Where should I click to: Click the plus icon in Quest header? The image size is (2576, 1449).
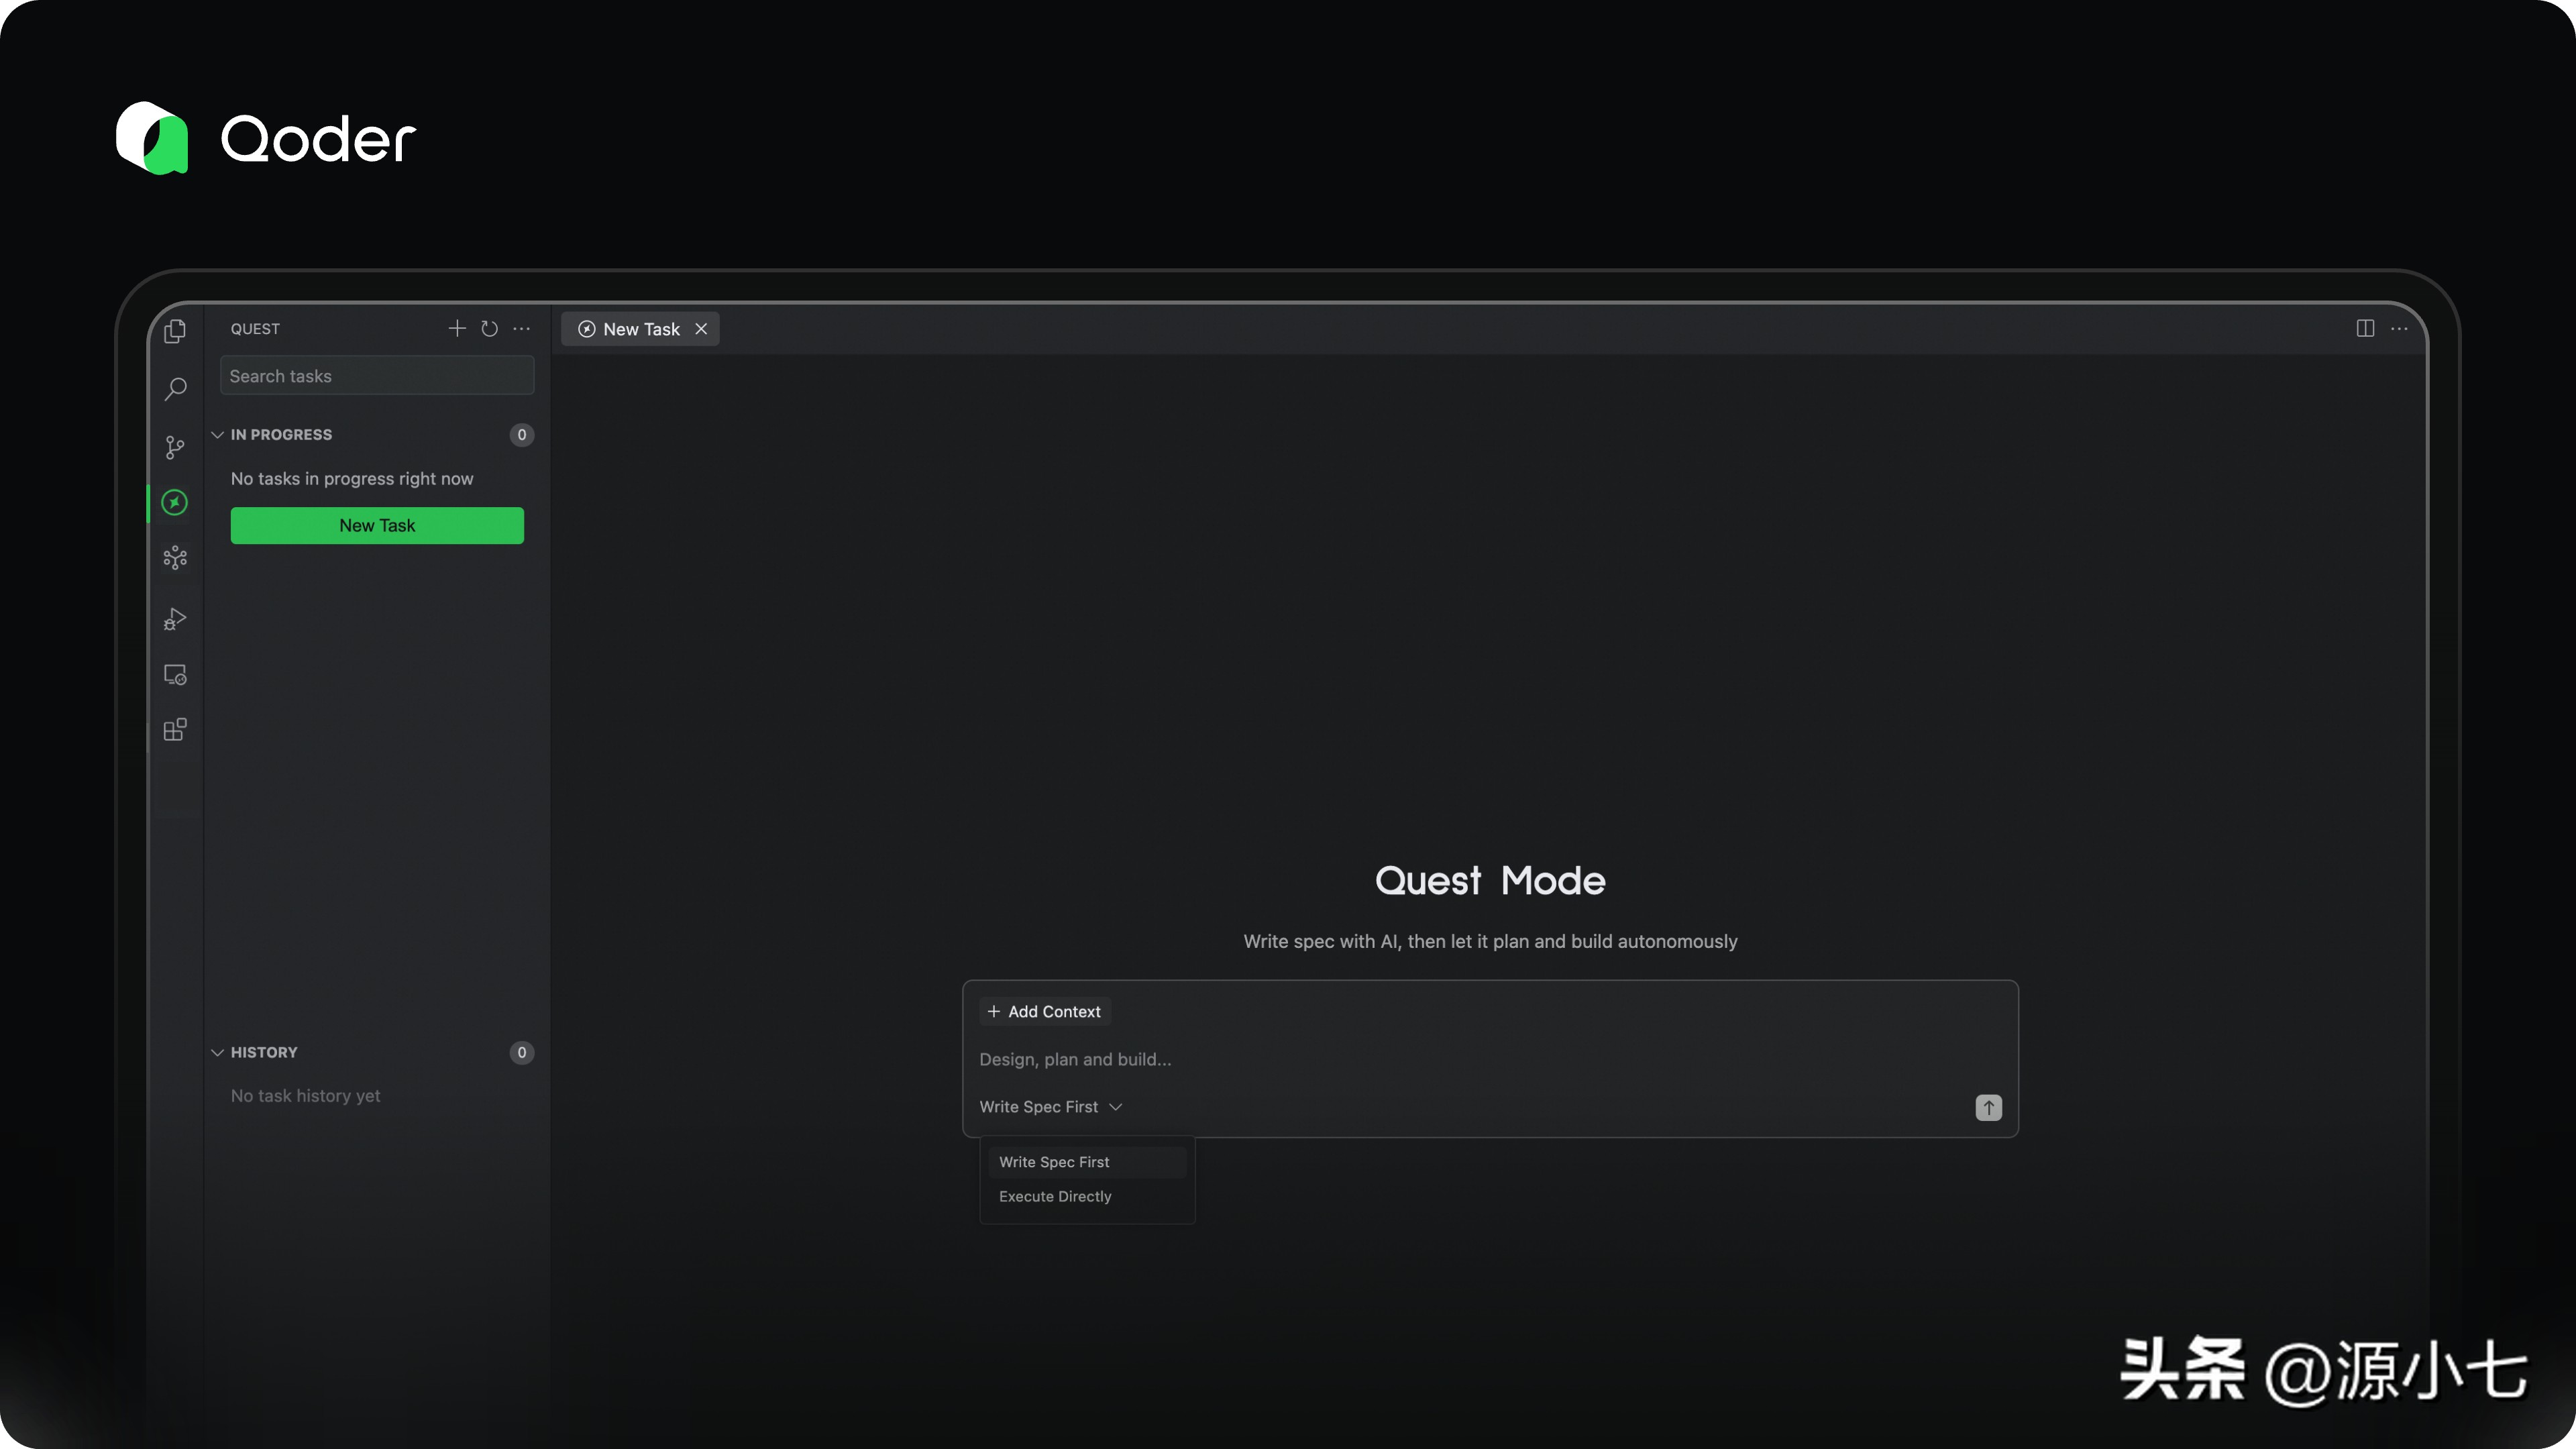(x=457, y=329)
